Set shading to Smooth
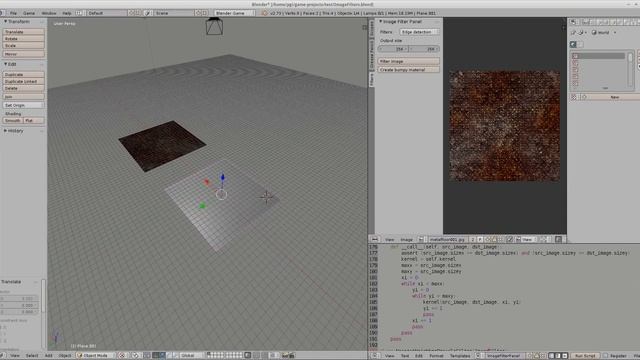This screenshot has width=640, height=360. [13, 120]
